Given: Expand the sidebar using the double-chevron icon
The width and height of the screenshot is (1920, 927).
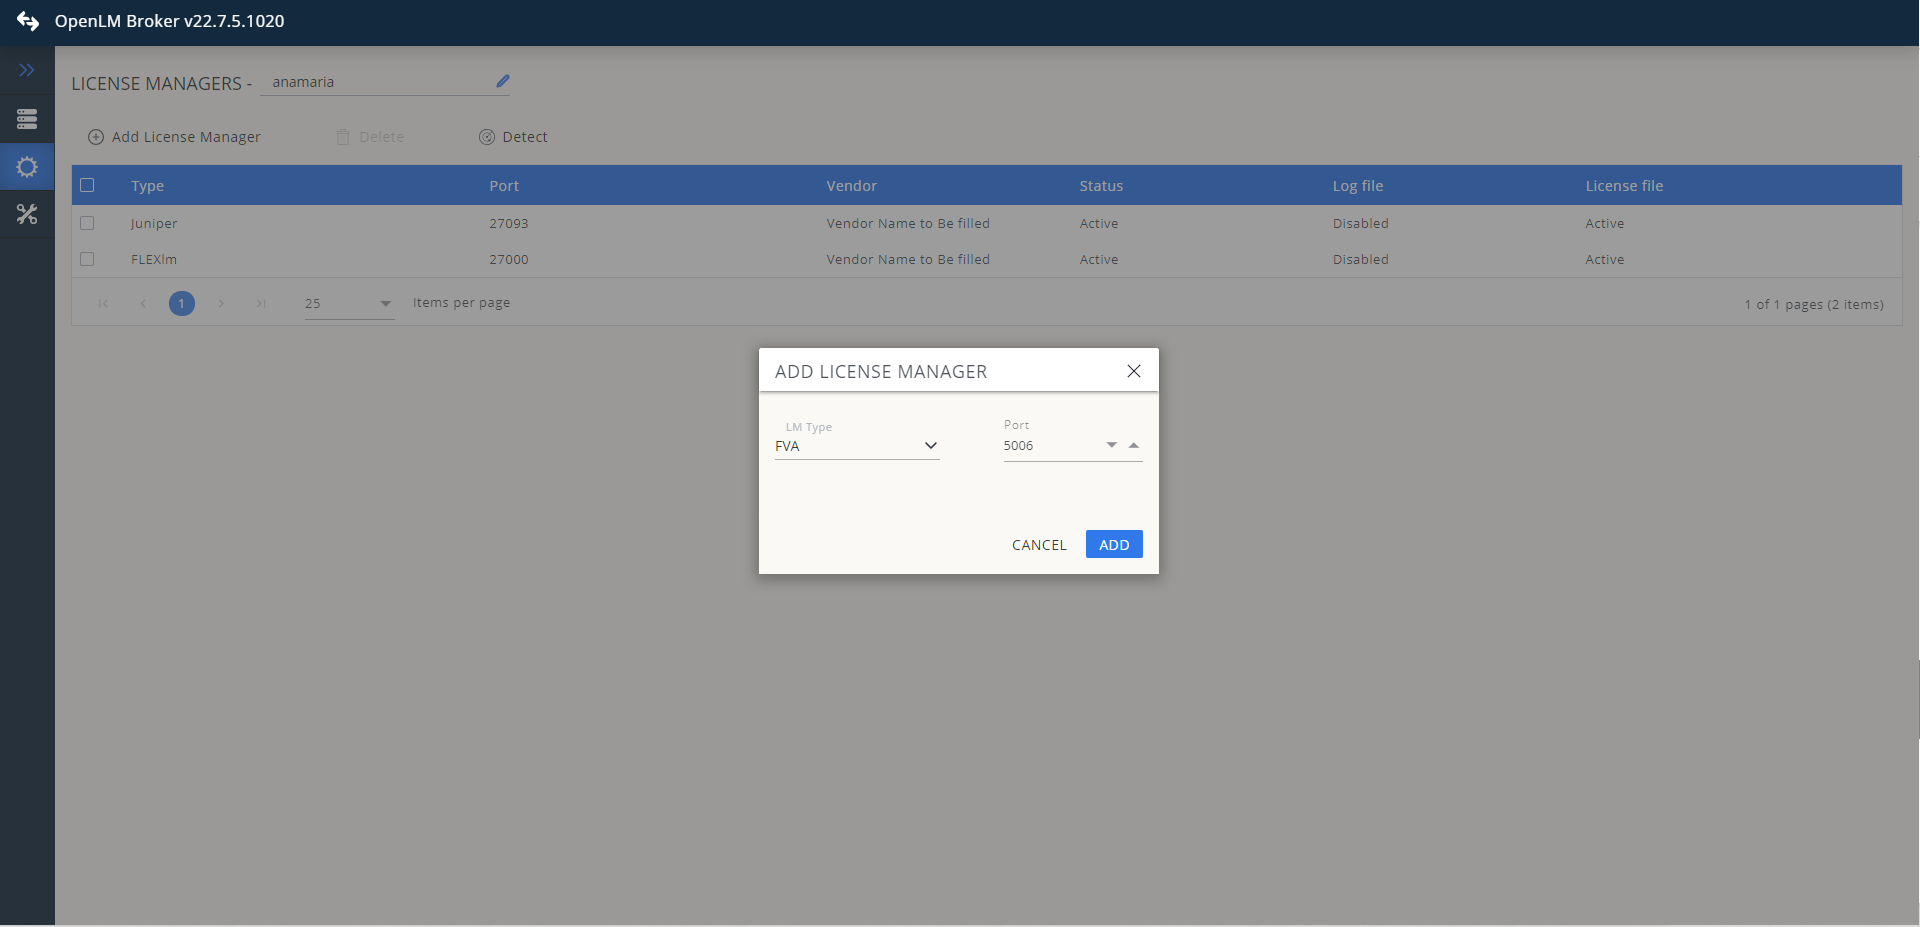Looking at the screenshot, I should point(27,70).
